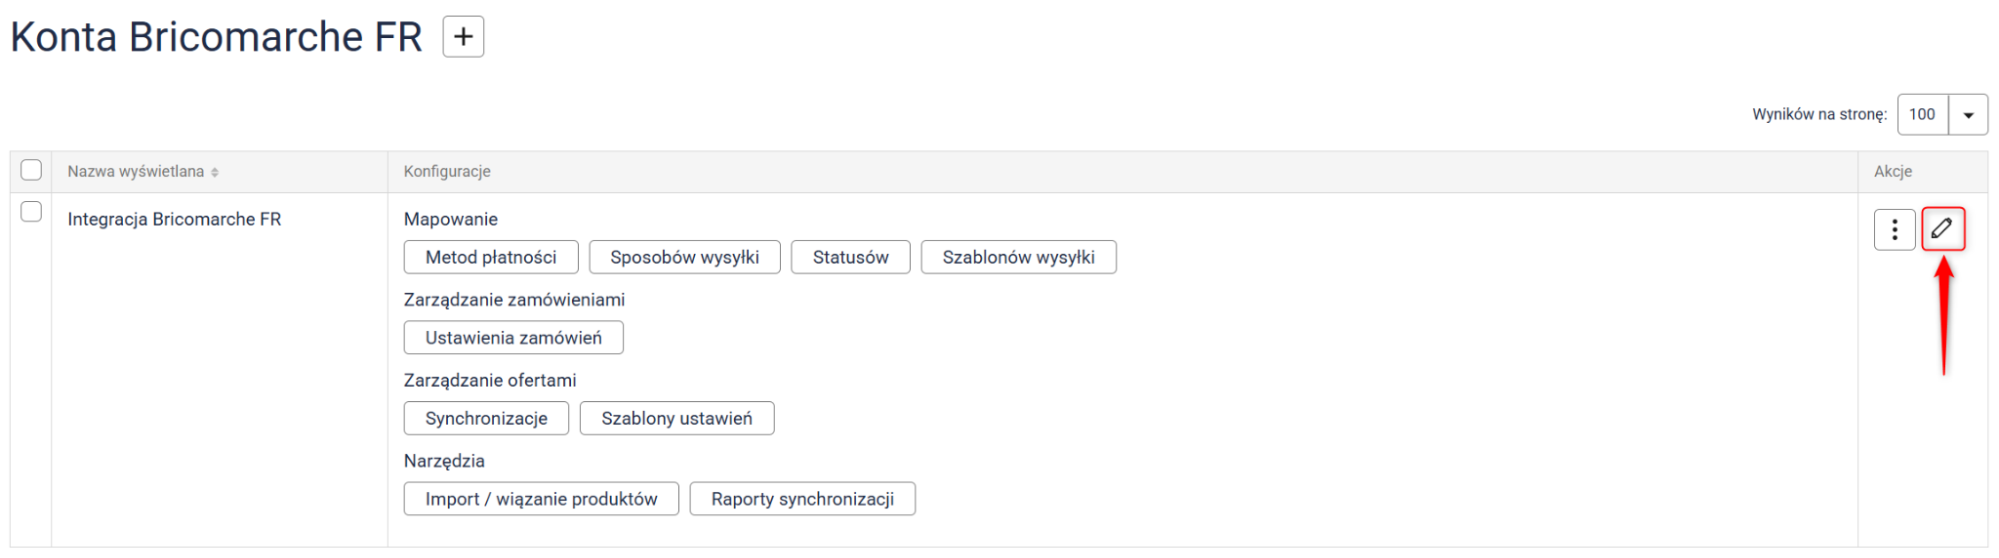Open Raporty synchronizacji
Viewport: 1999px width, 558px height.
802,499
